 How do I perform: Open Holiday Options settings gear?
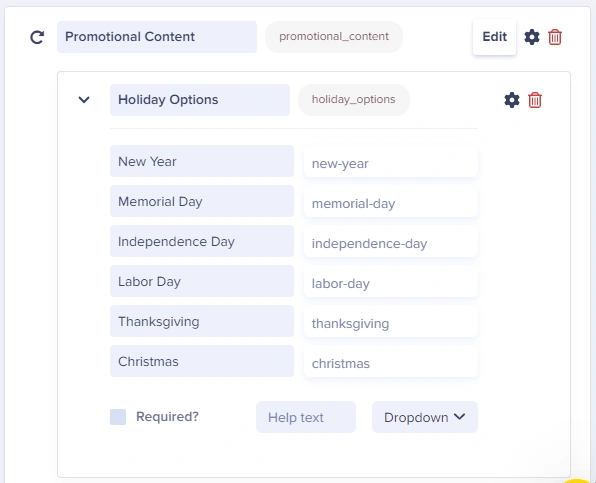point(512,100)
